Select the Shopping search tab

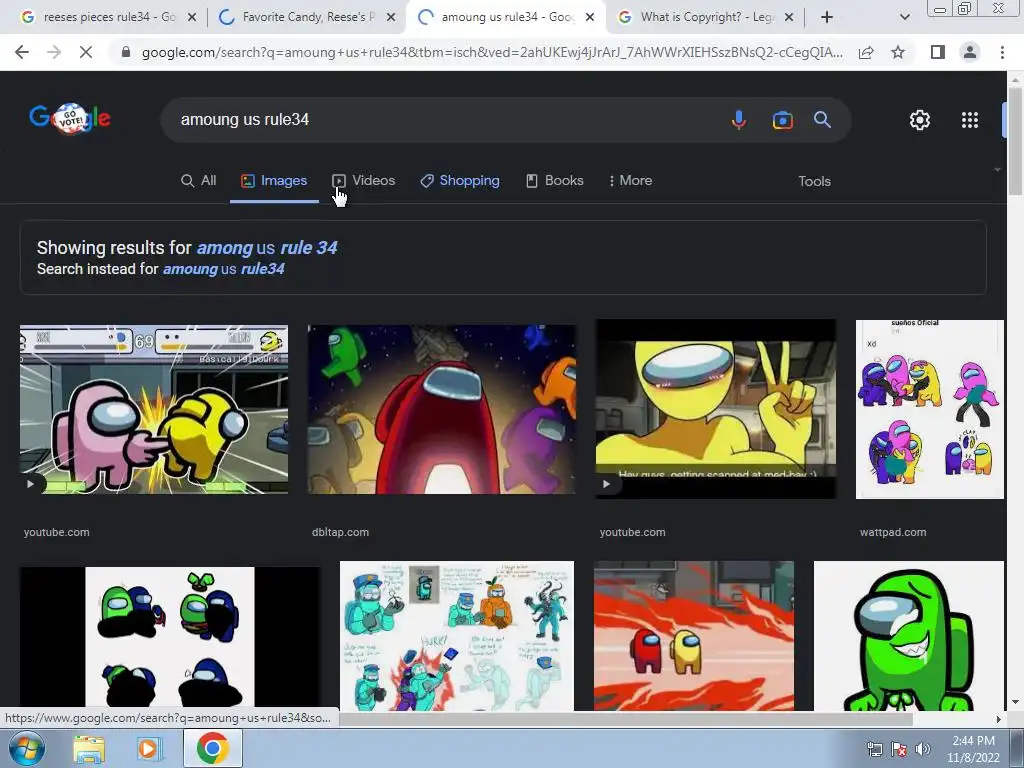[460, 181]
